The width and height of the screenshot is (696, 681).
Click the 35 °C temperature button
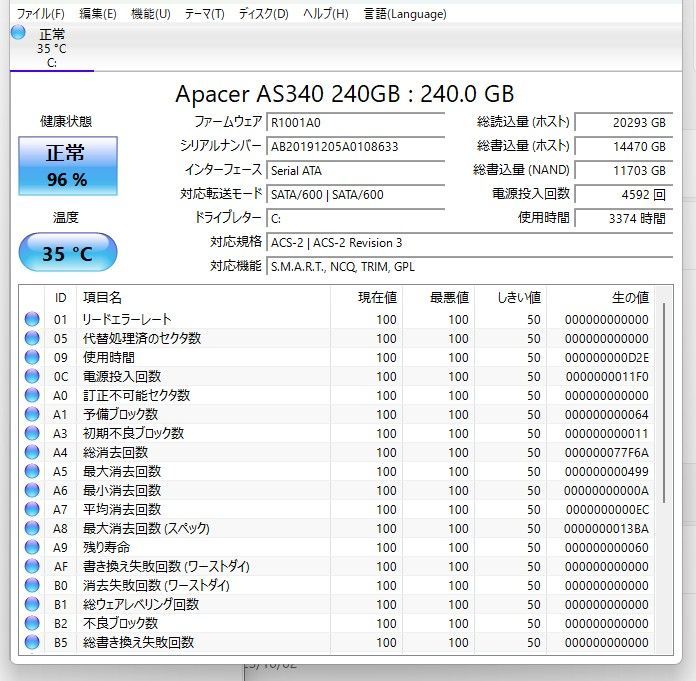tap(68, 253)
